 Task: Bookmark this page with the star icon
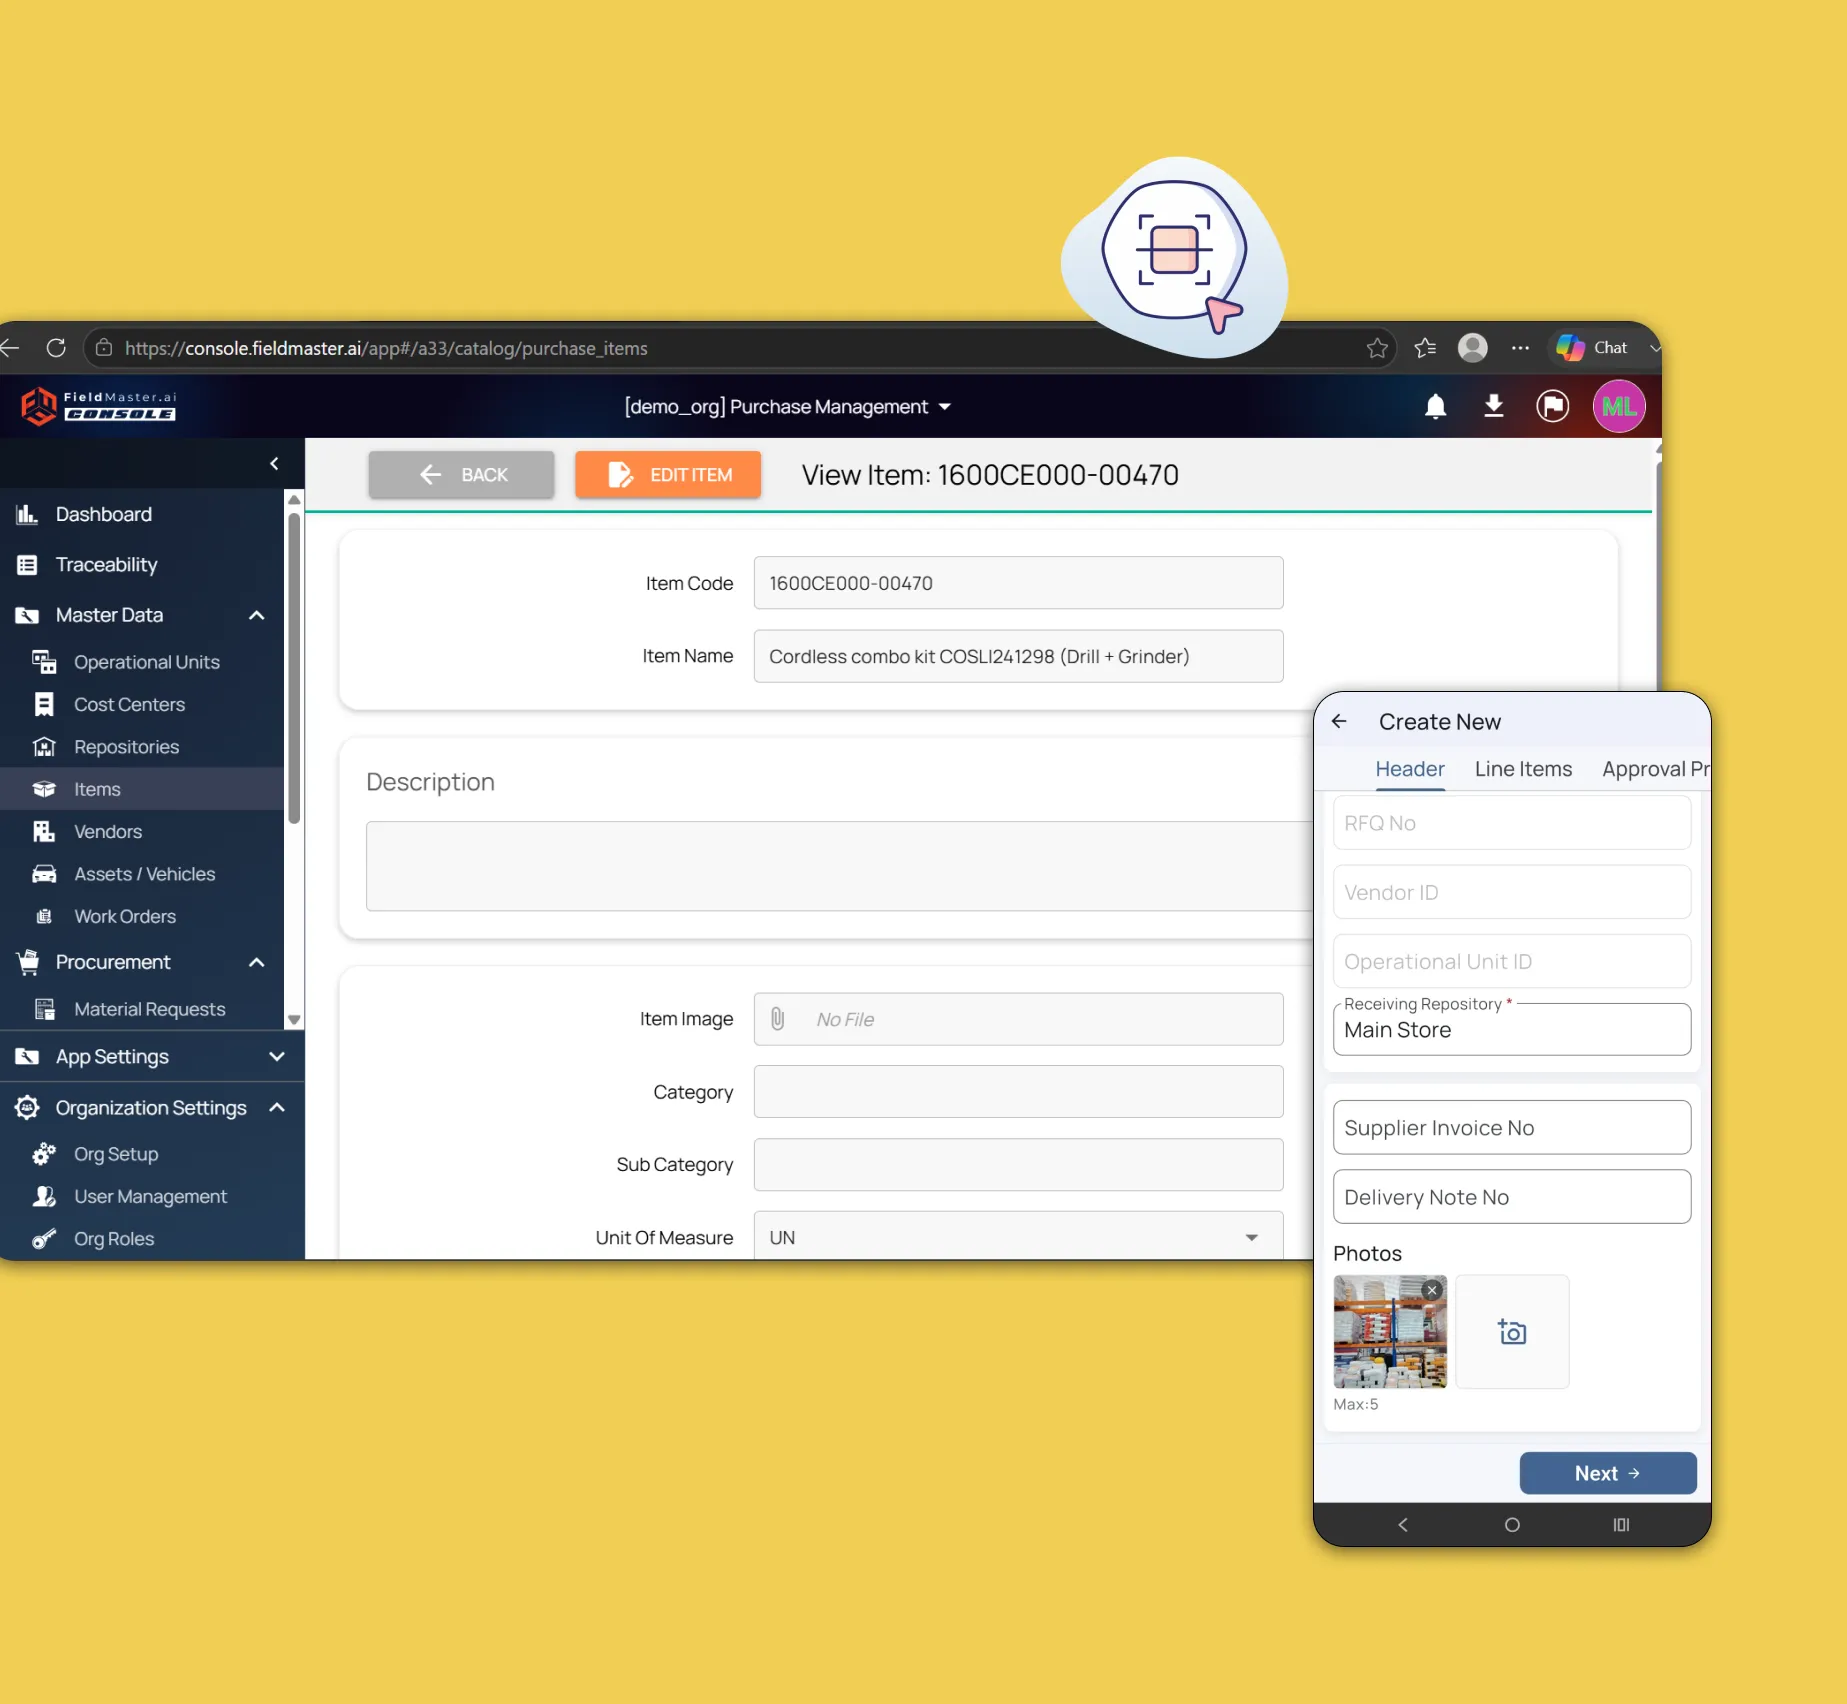tap(1377, 348)
